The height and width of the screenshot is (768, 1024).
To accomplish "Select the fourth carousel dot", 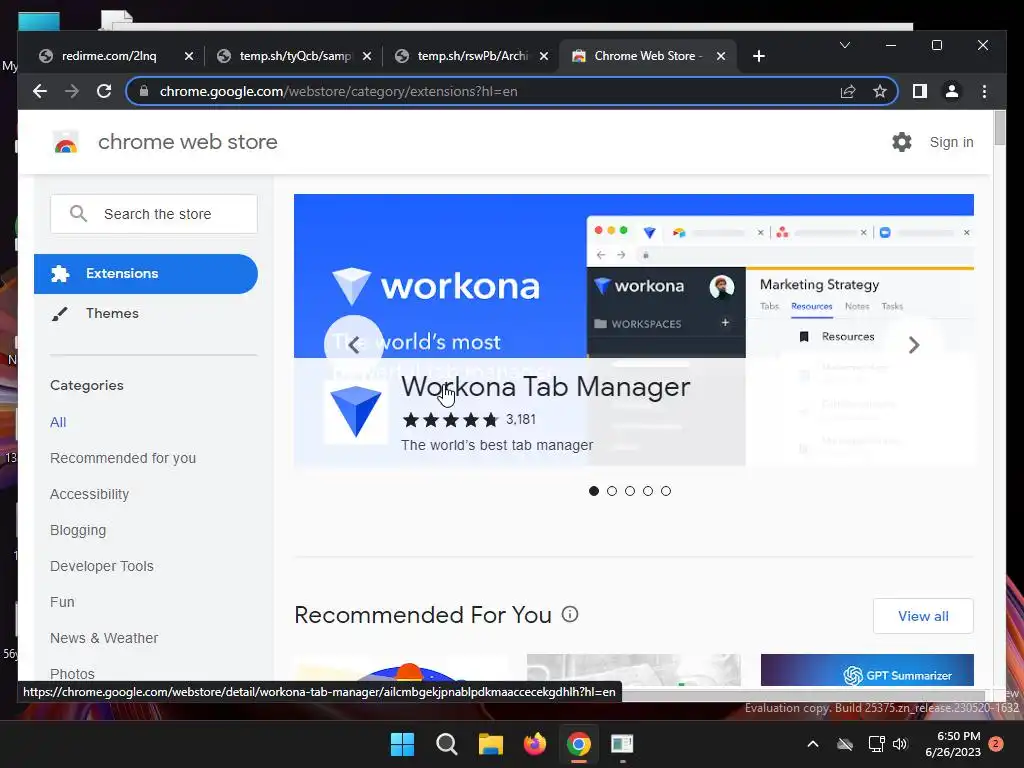I will (648, 491).
